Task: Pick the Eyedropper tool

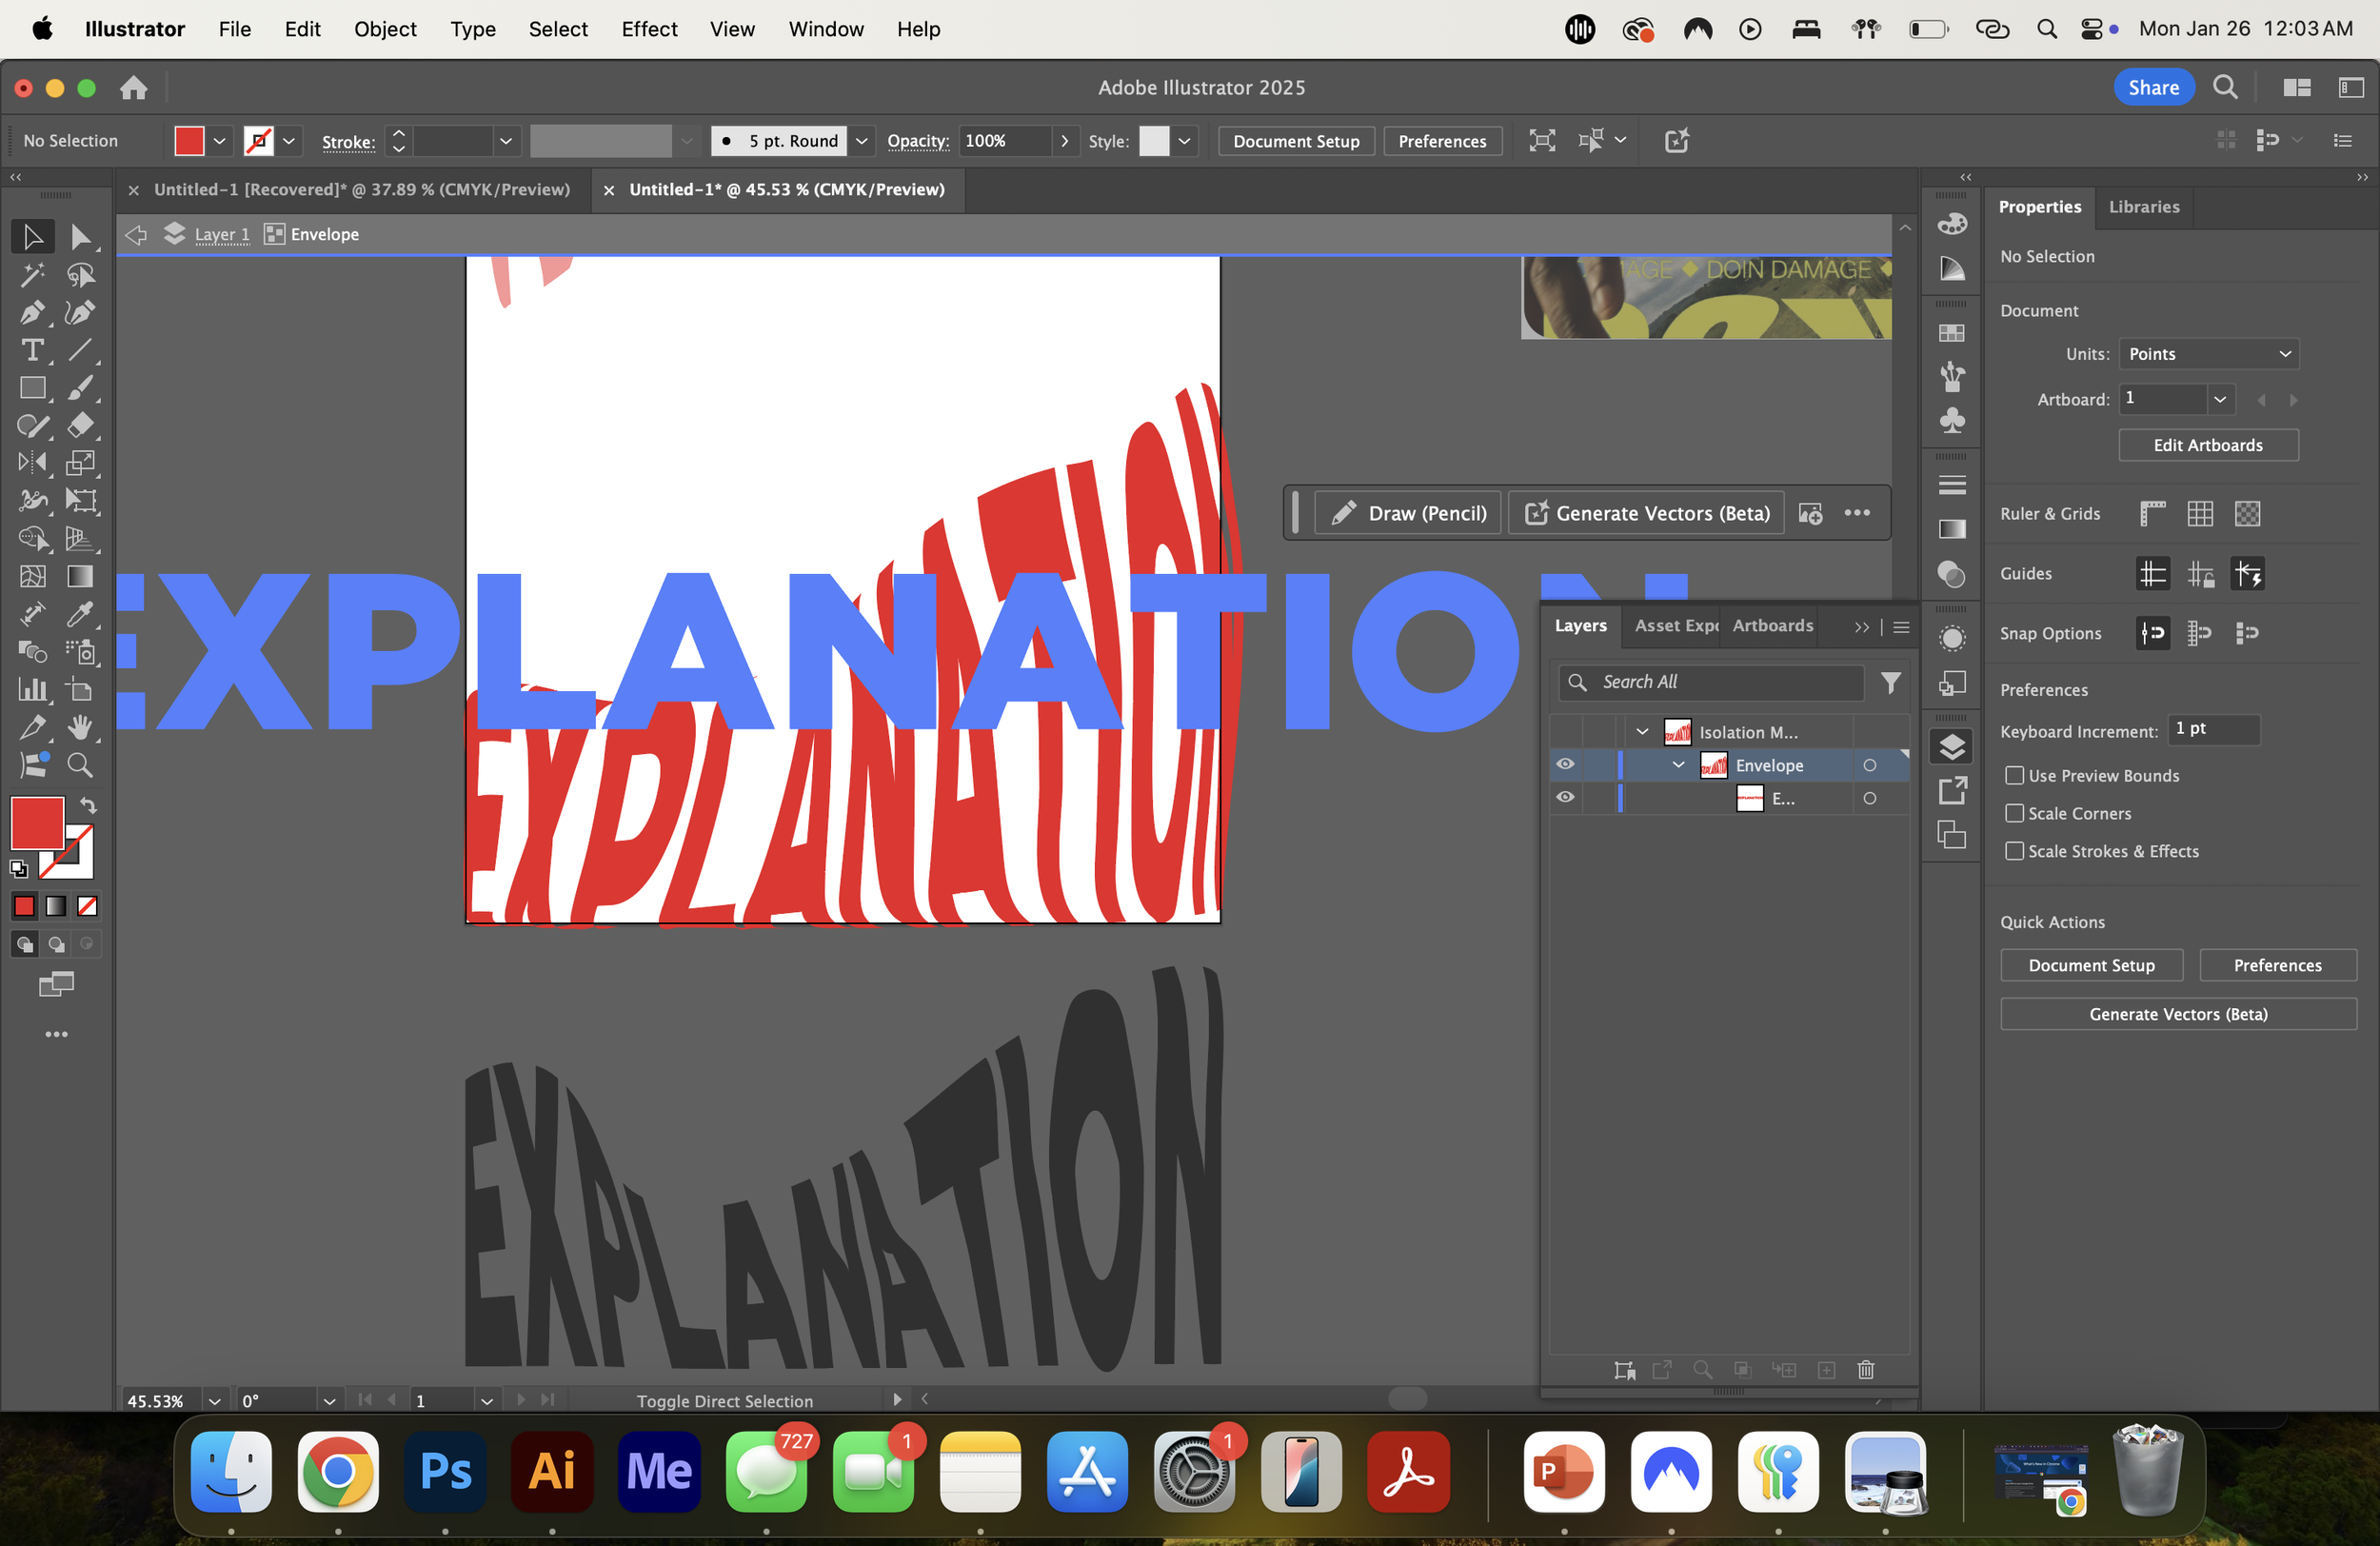Action: 81,614
